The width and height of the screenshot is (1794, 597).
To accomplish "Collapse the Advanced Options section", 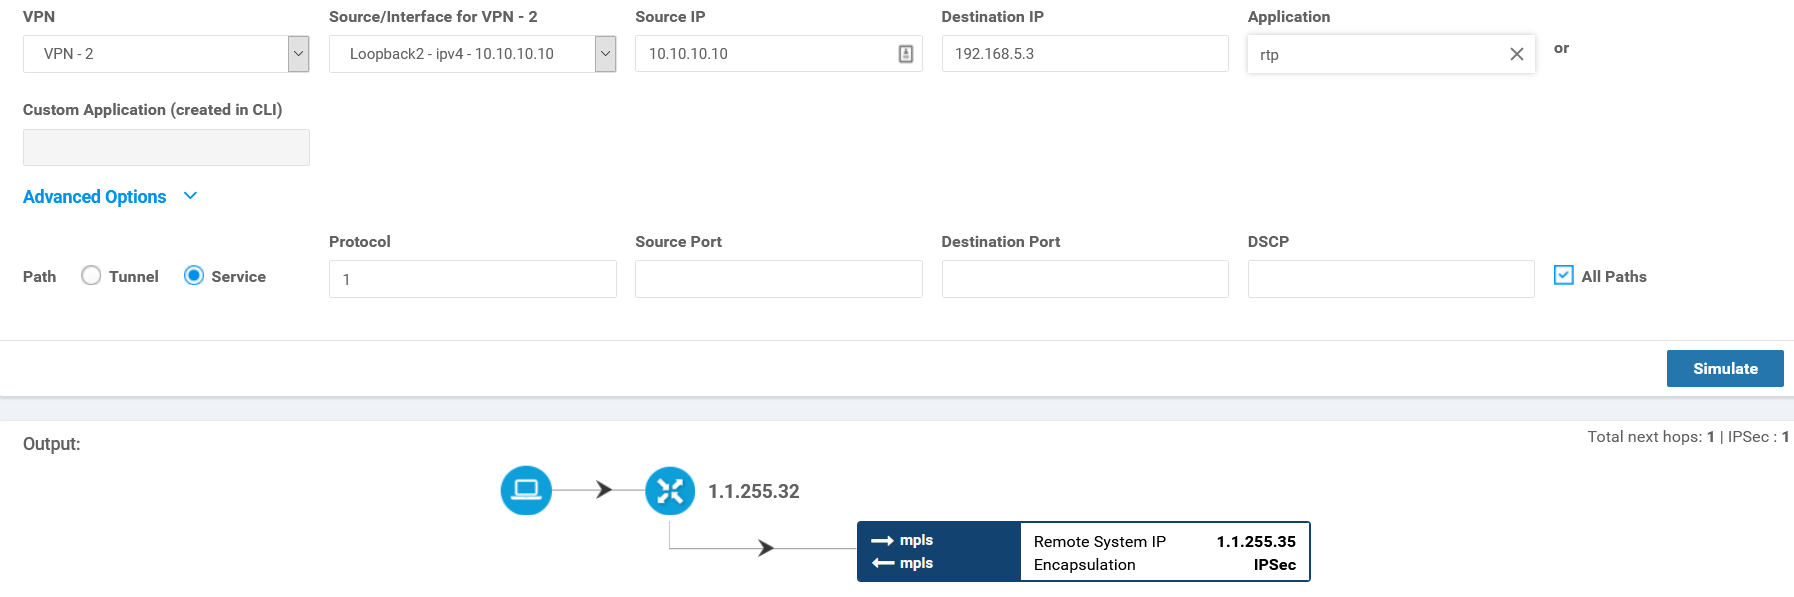I will pos(191,196).
